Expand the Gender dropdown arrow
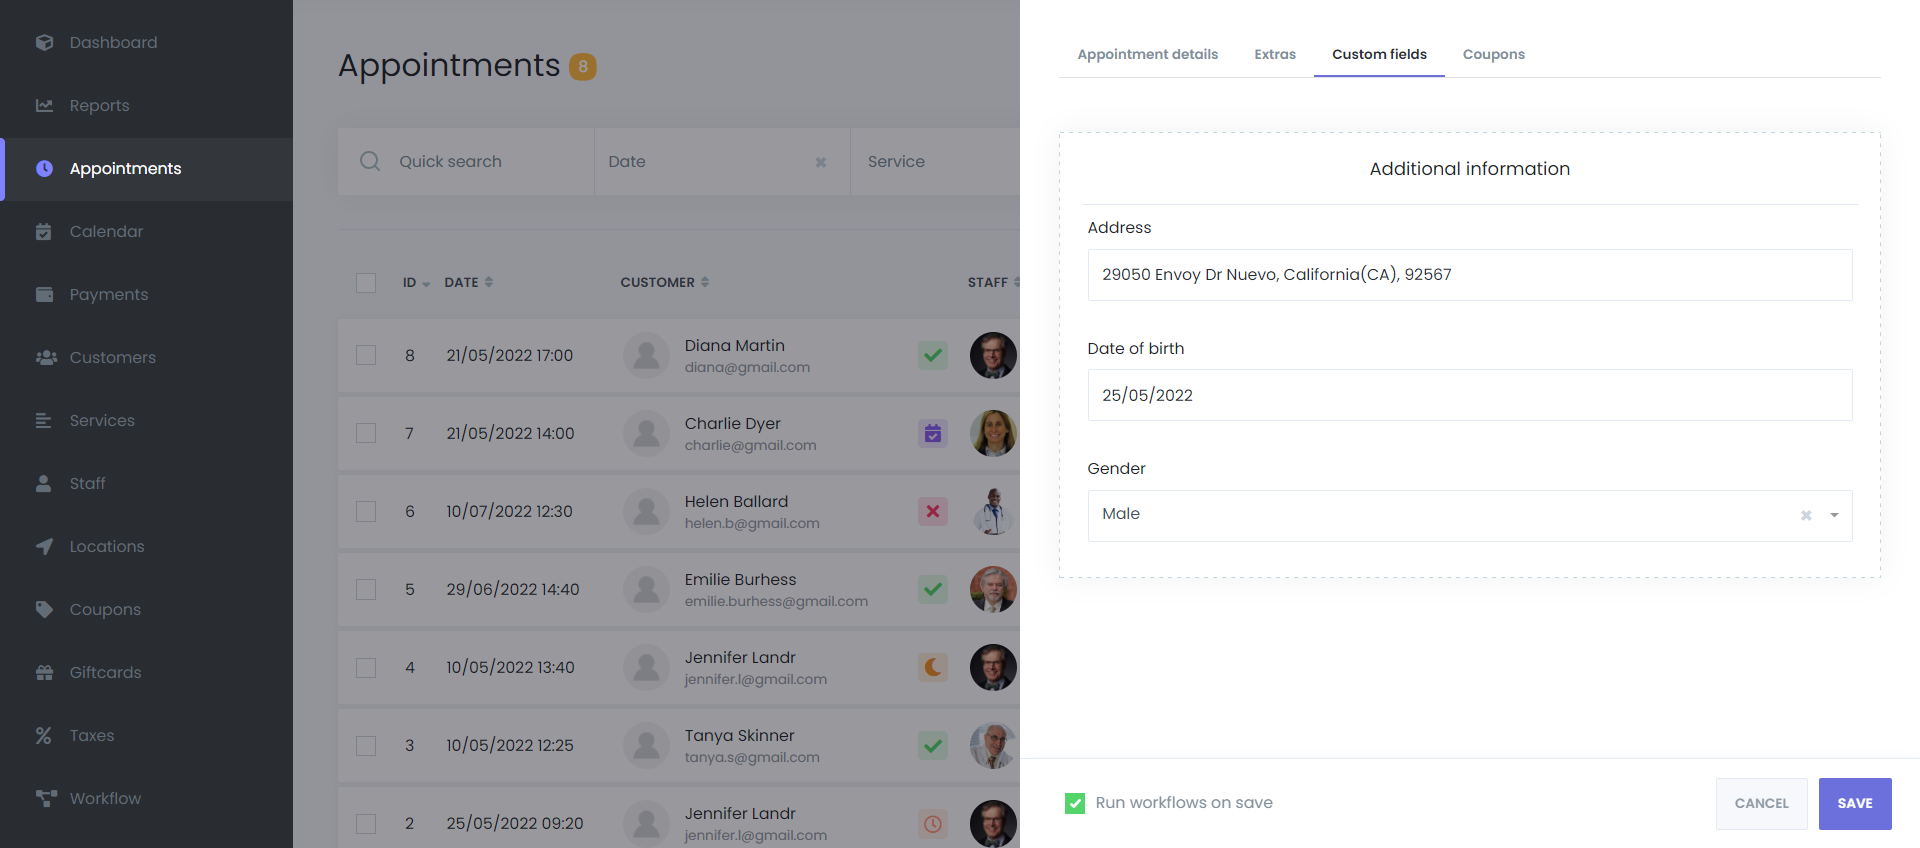 [1834, 516]
